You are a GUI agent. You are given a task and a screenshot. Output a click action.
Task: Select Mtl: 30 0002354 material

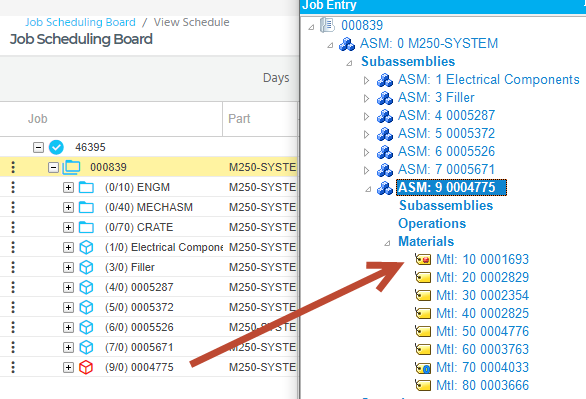(482, 295)
